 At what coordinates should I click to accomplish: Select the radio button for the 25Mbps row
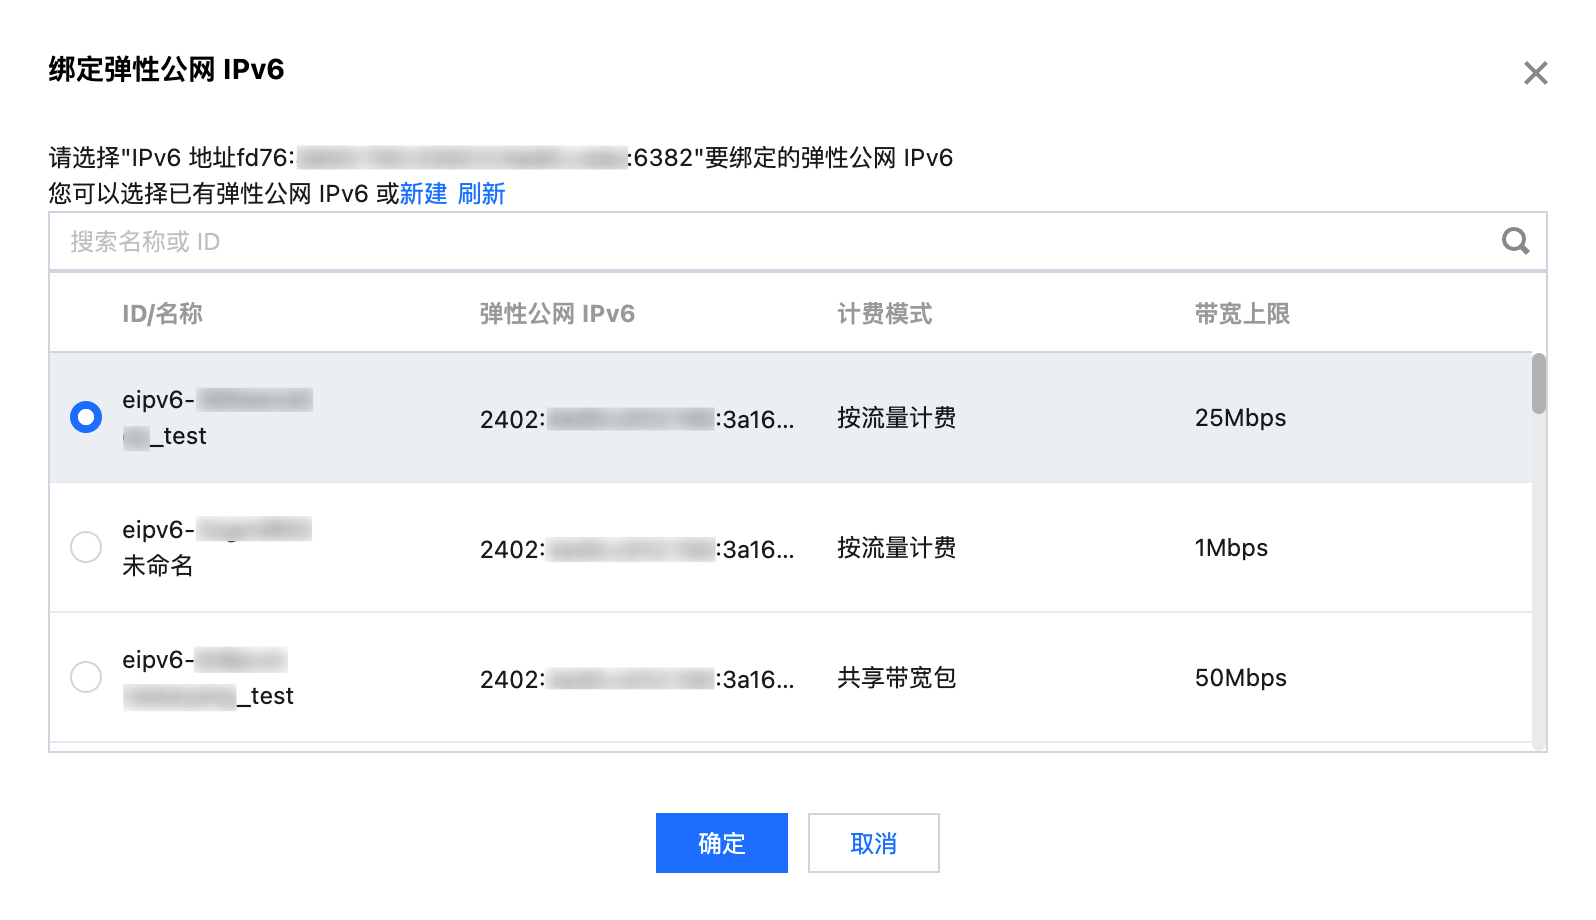(x=86, y=417)
